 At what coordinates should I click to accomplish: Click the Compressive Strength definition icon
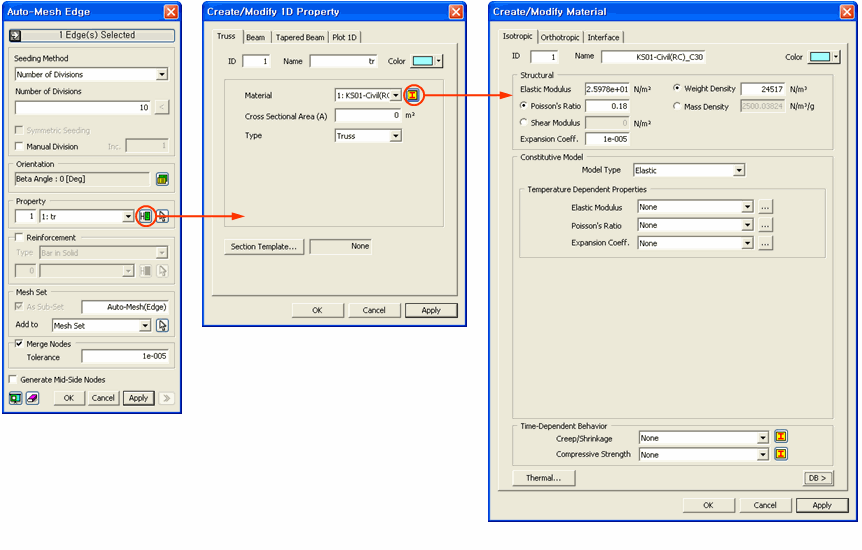[781, 454]
